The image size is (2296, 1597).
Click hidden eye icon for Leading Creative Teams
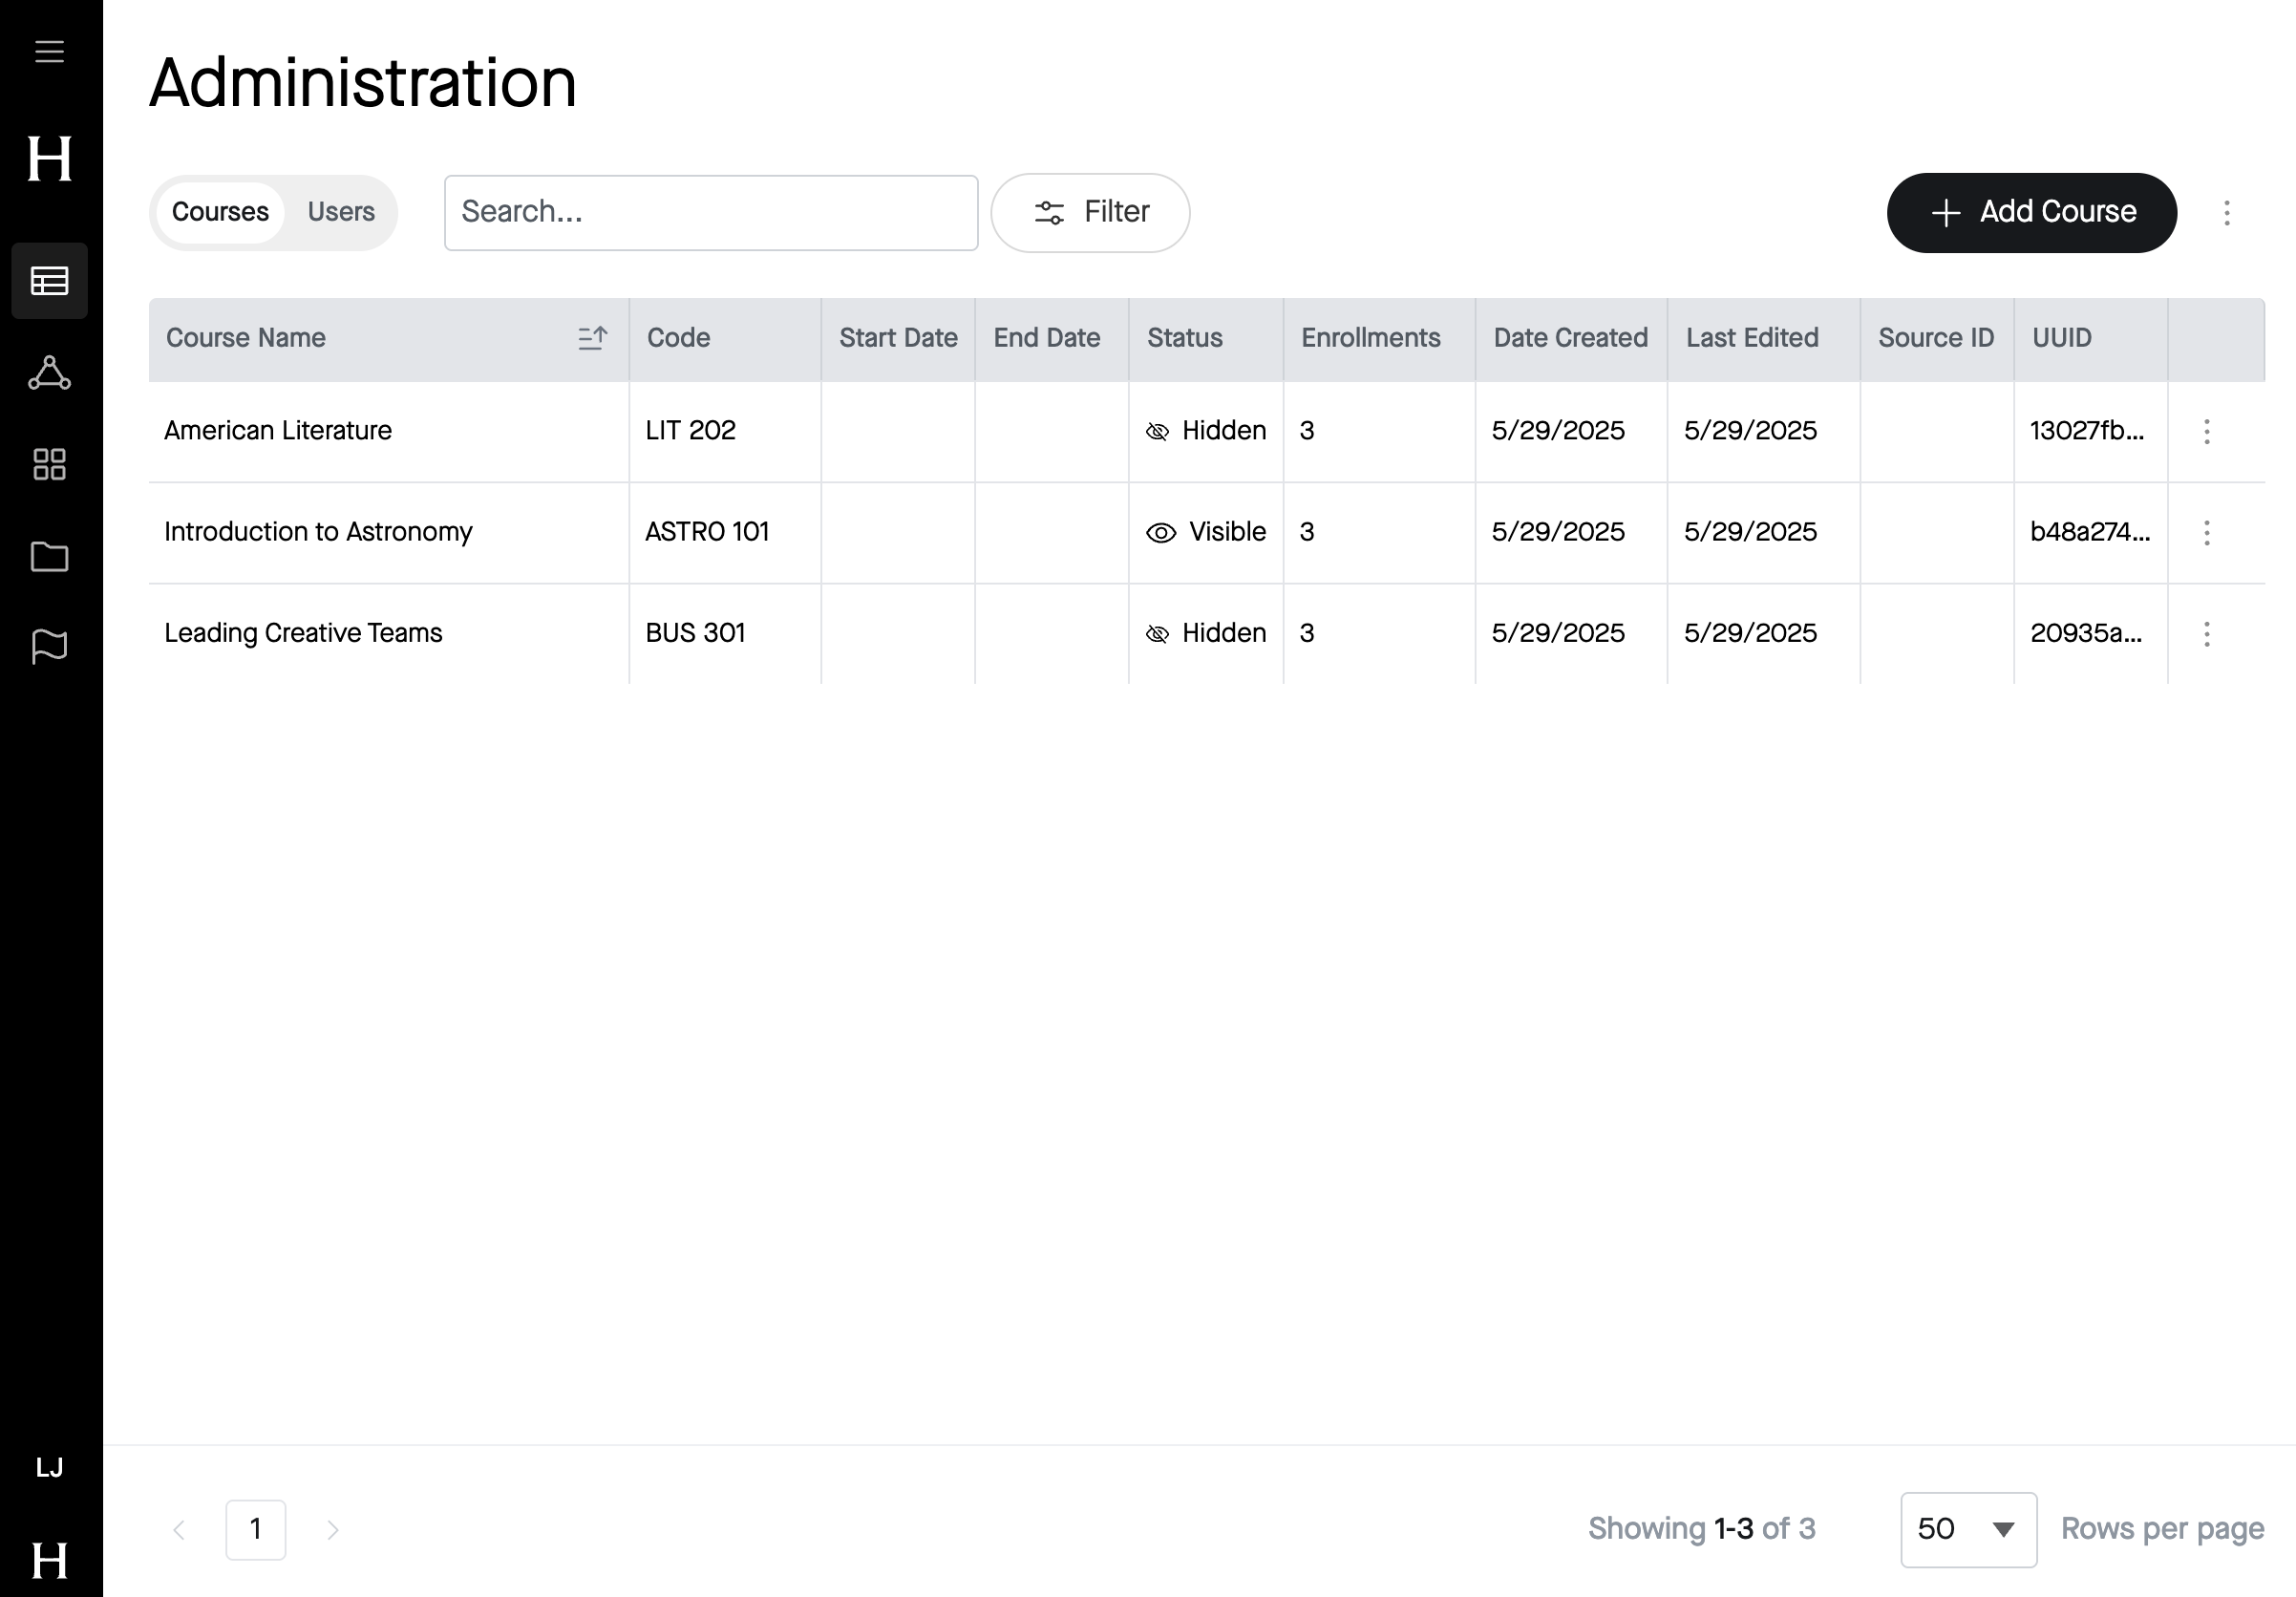[x=1157, y=633]
